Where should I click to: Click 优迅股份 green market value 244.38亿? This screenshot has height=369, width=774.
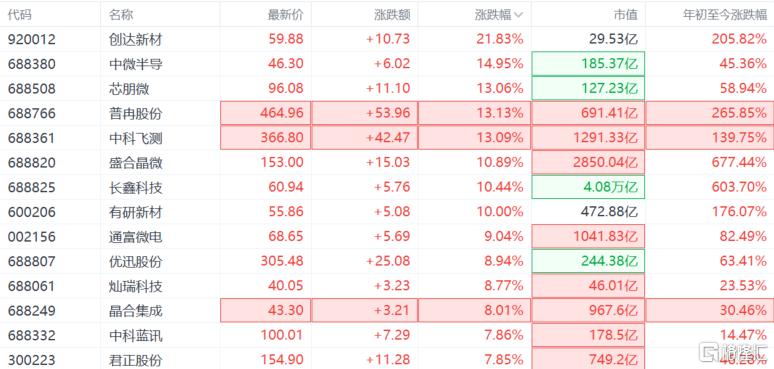point(588,261)
